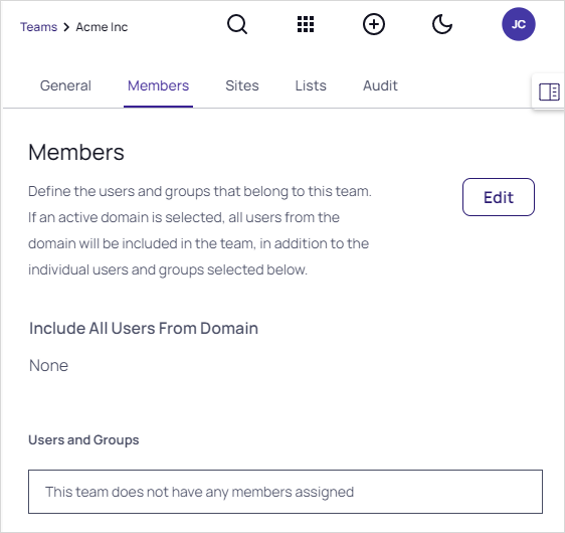Toggle the side panel layout icon
The image size is (565, 533).
click(x=549, y=92)
